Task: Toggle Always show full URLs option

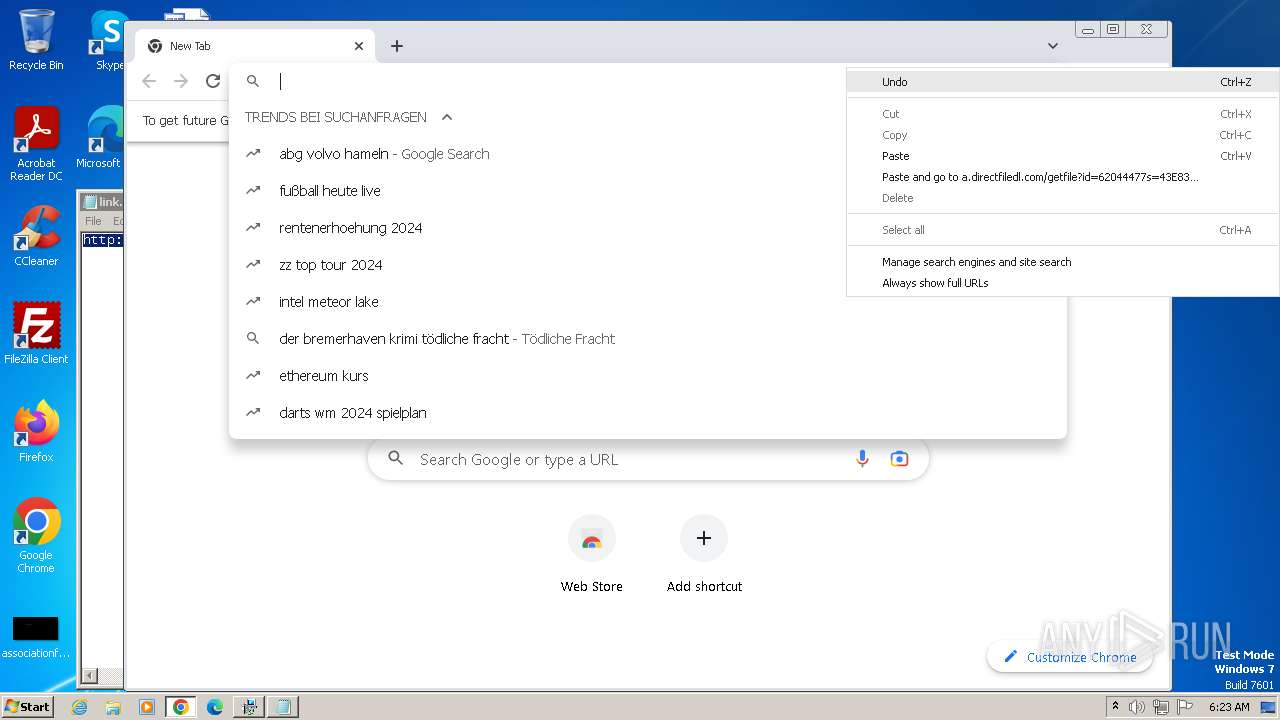Action: 1063,283
